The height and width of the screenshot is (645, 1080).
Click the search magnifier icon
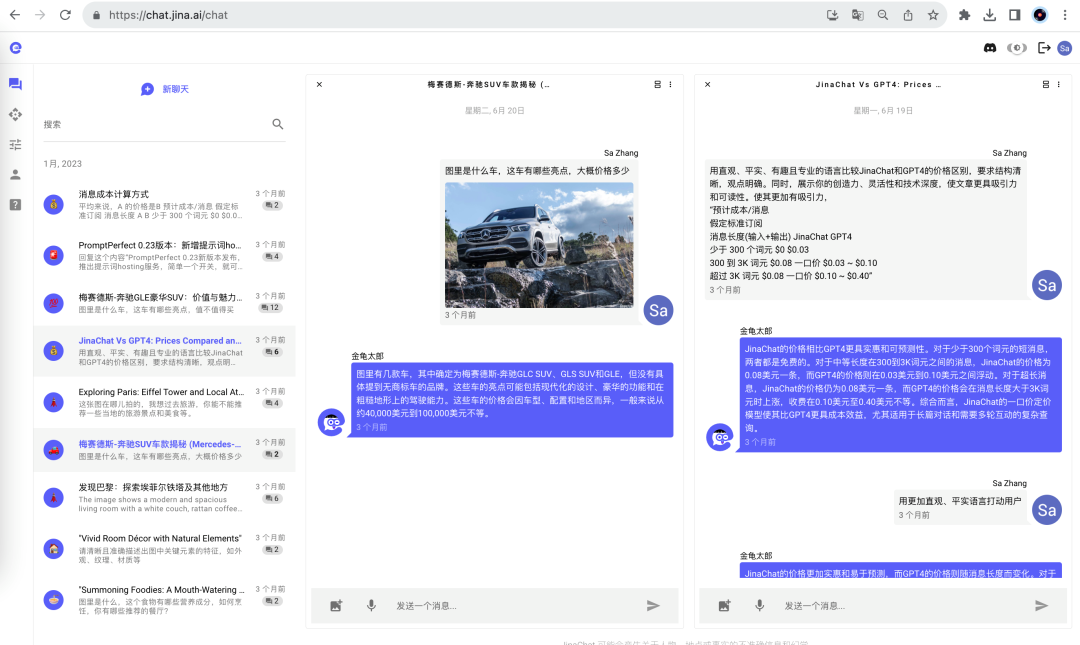coord(278,124)
